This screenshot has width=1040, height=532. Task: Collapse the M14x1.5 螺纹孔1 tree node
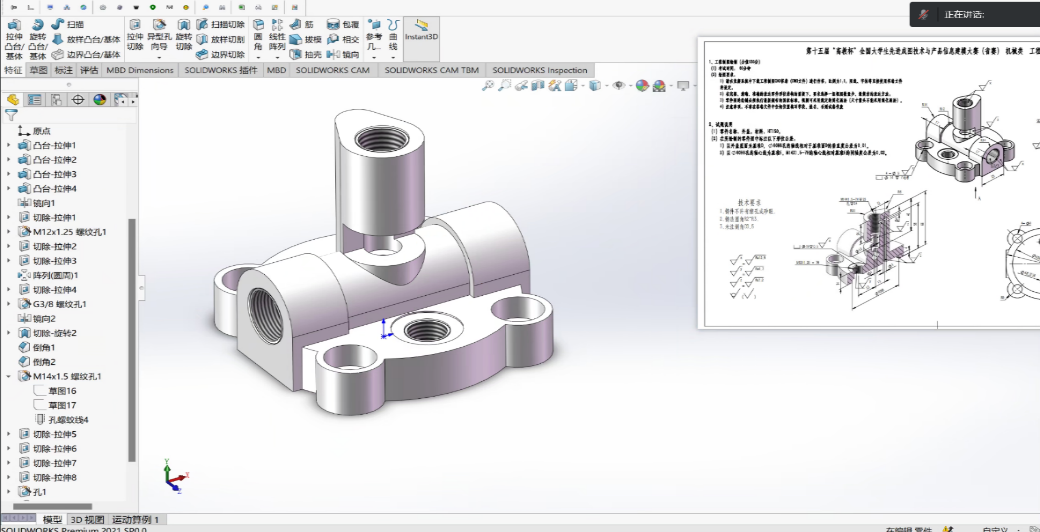pyautogui.click(x=9, y=376)
